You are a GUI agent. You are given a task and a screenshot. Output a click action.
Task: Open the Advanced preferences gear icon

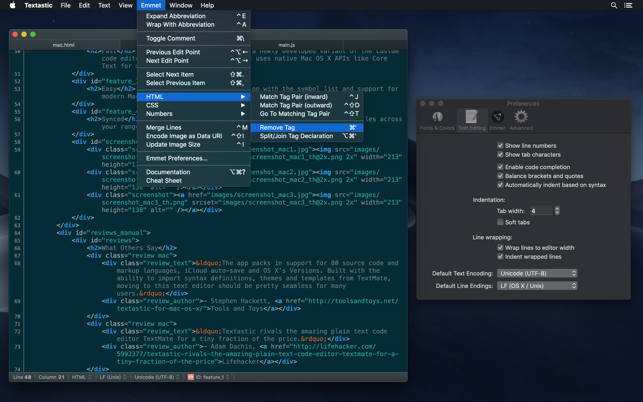[521, 120]
